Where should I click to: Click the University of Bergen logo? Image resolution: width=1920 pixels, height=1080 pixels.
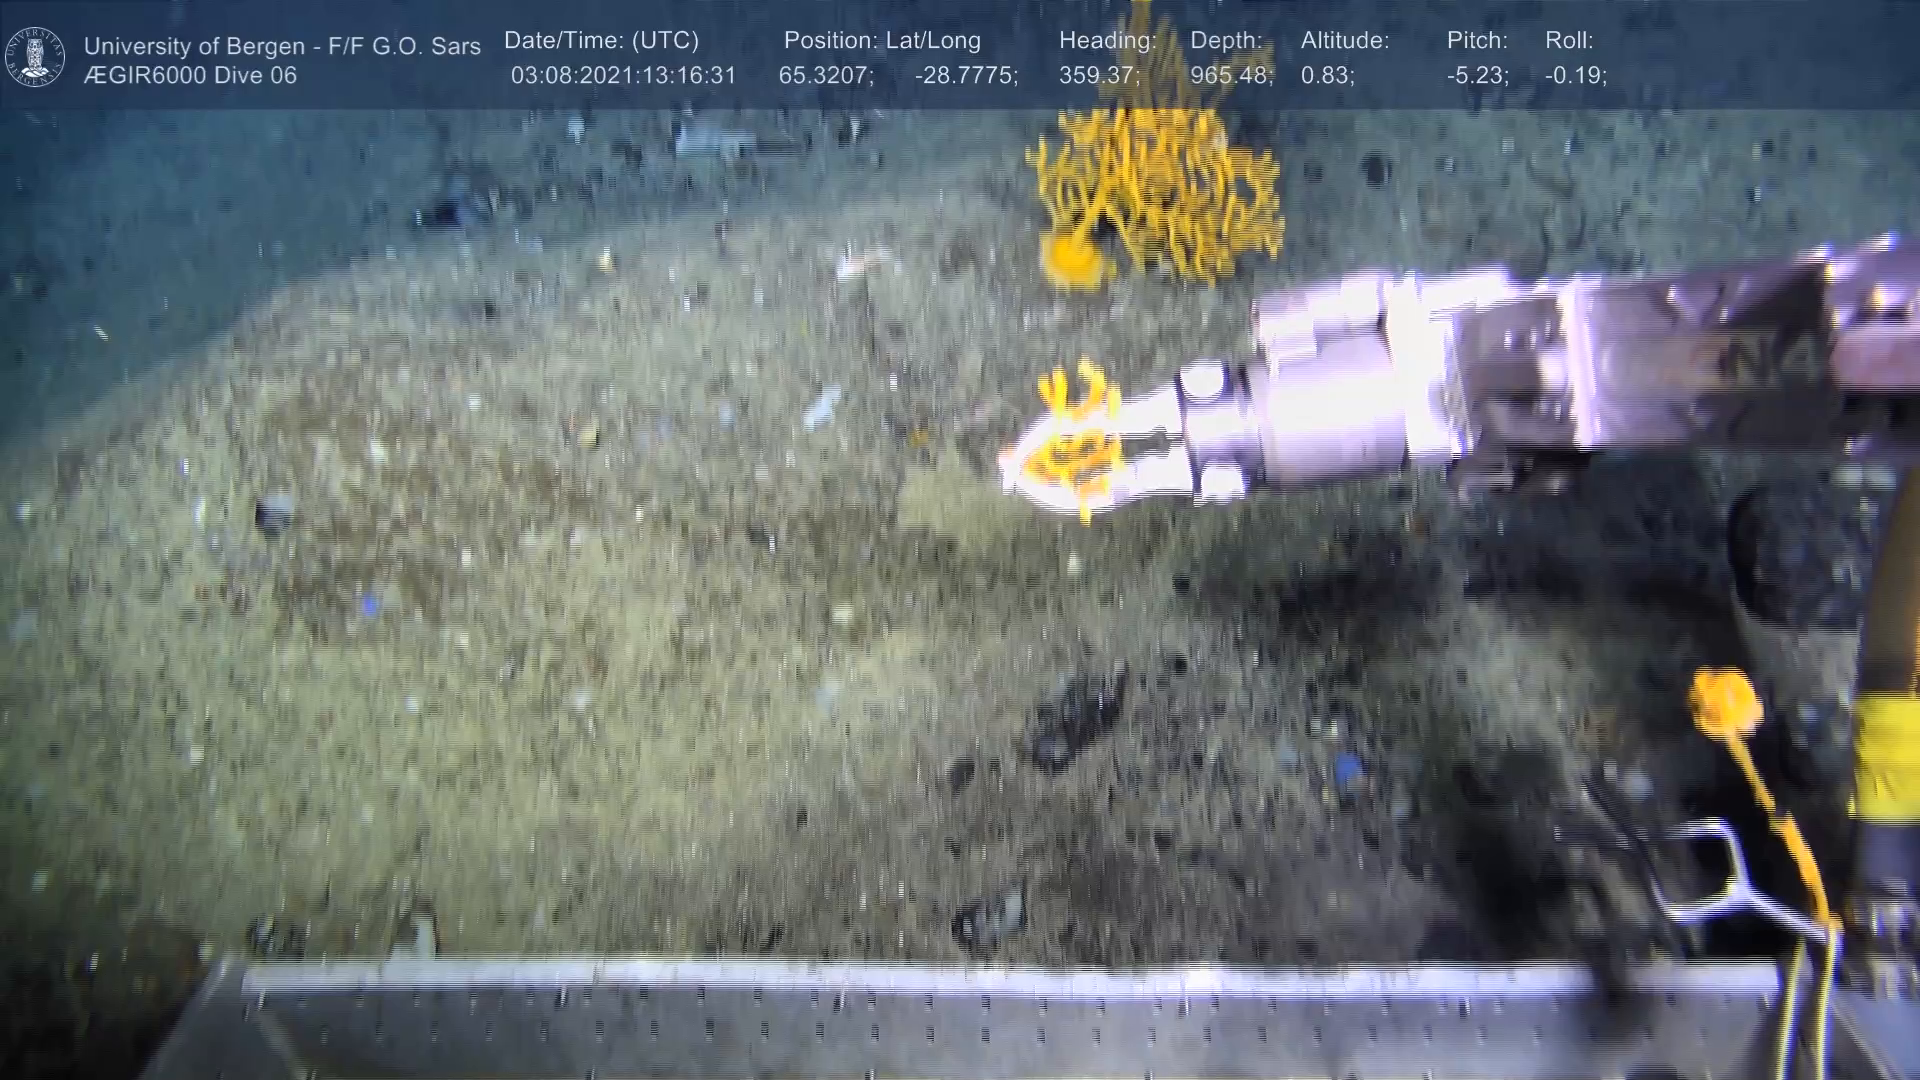click(x=35, y=57)
